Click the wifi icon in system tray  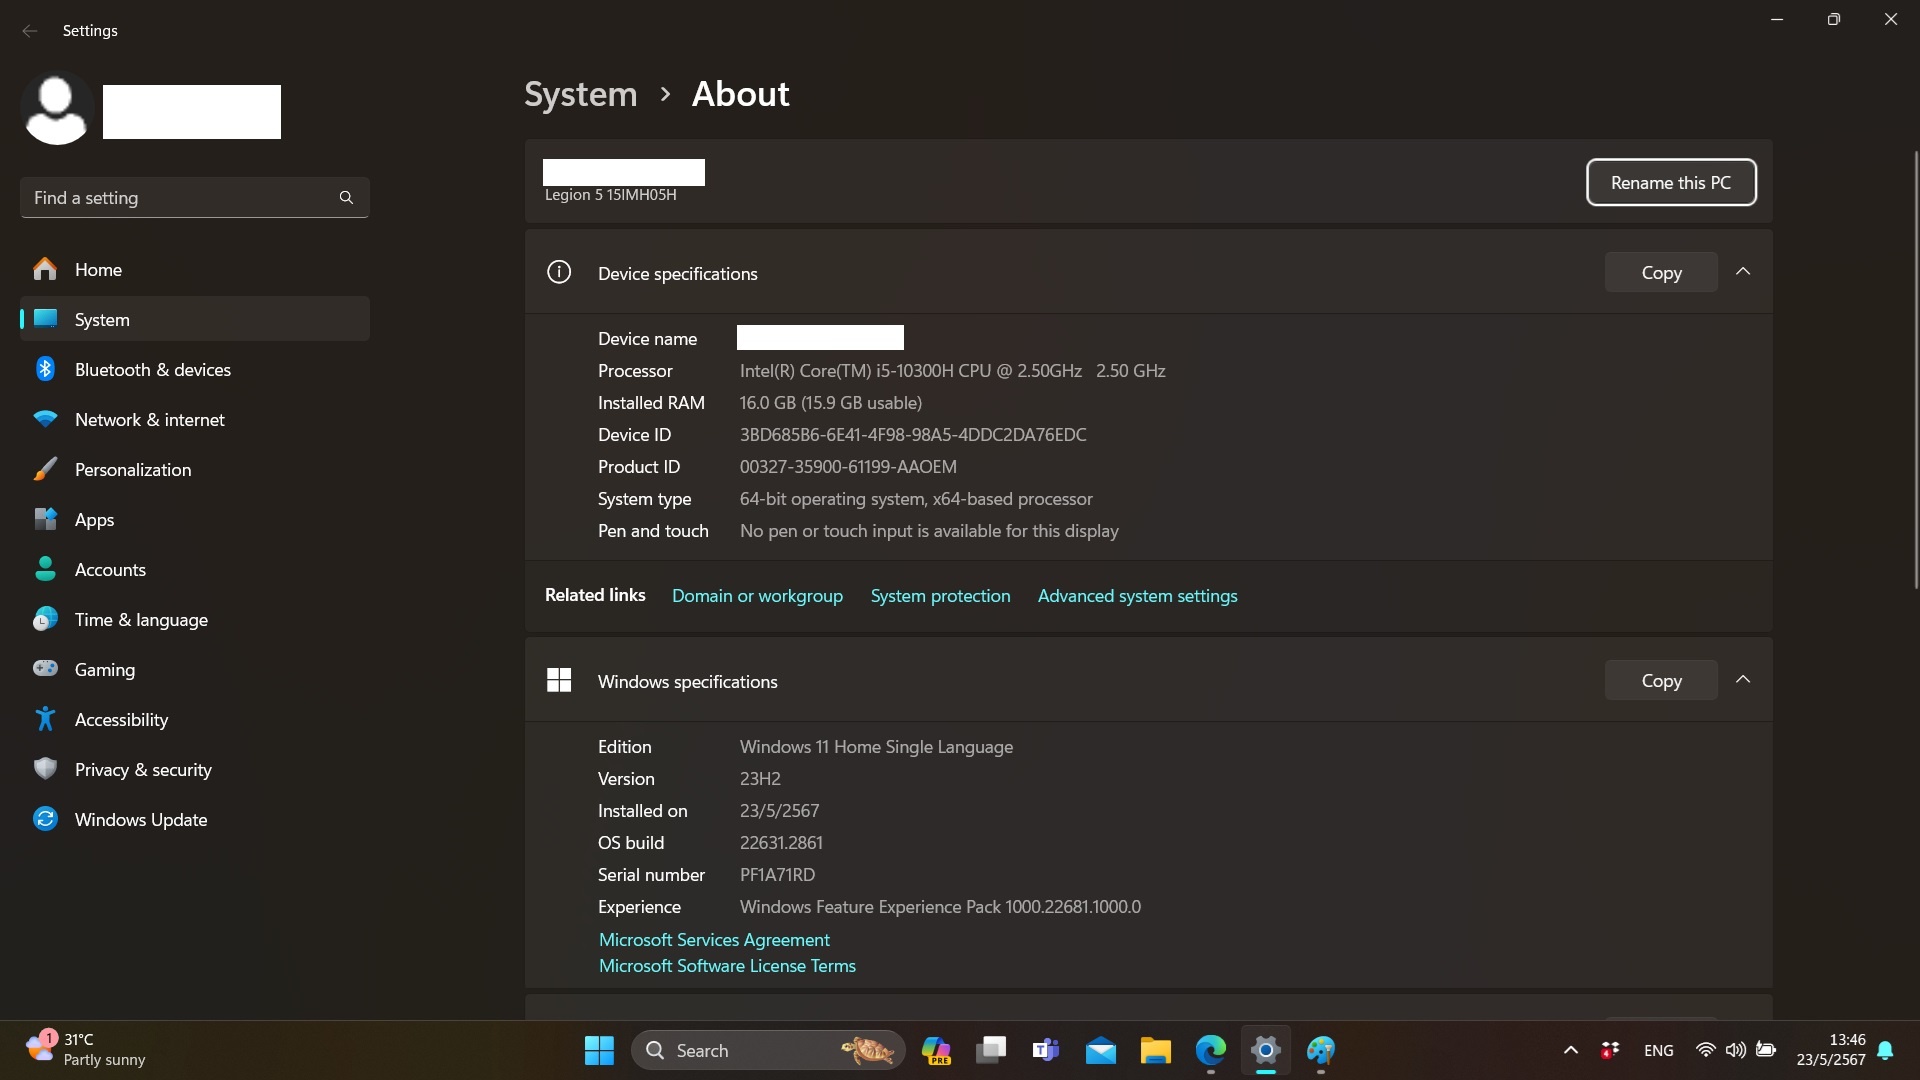tap(1706, 1050)
